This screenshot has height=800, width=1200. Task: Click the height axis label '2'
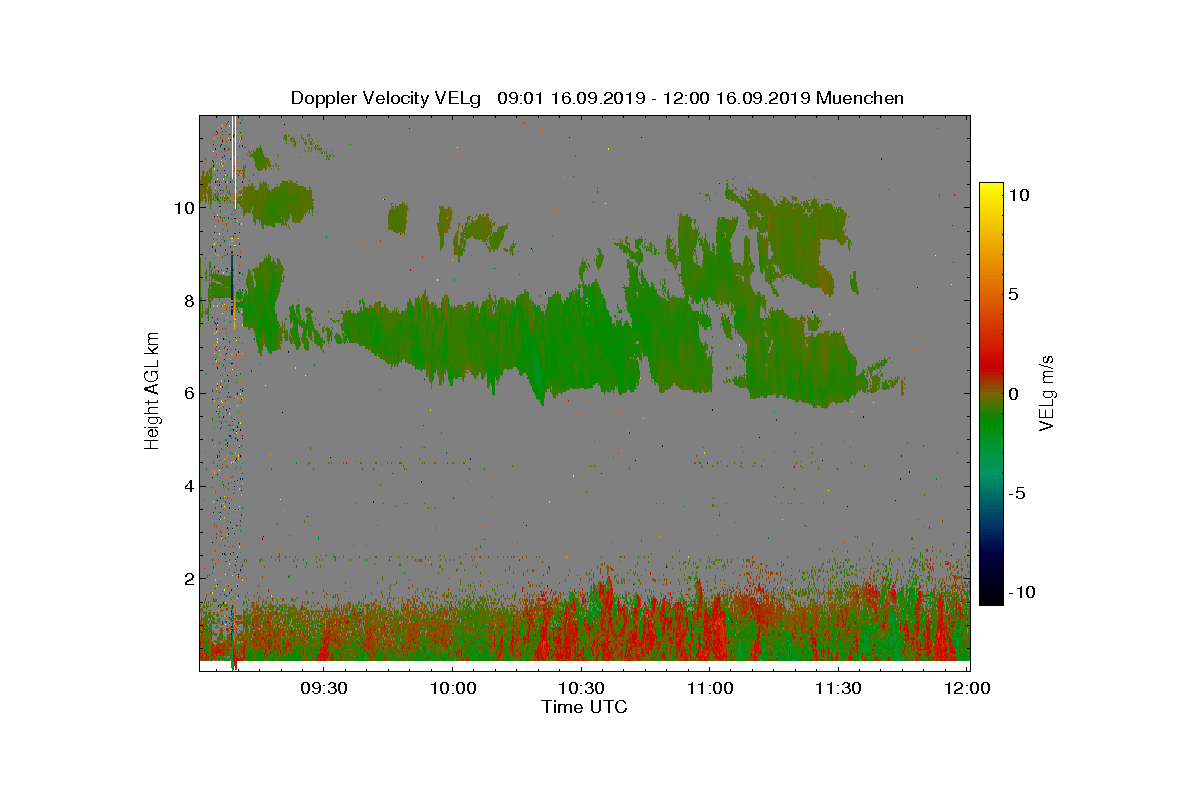point(187,578)
